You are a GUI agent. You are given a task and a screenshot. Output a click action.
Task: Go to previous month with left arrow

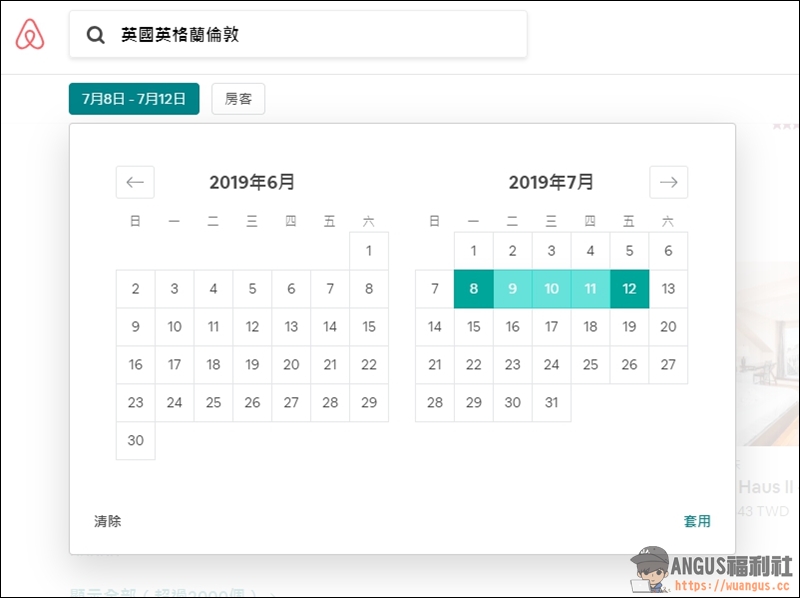(135, 182)
